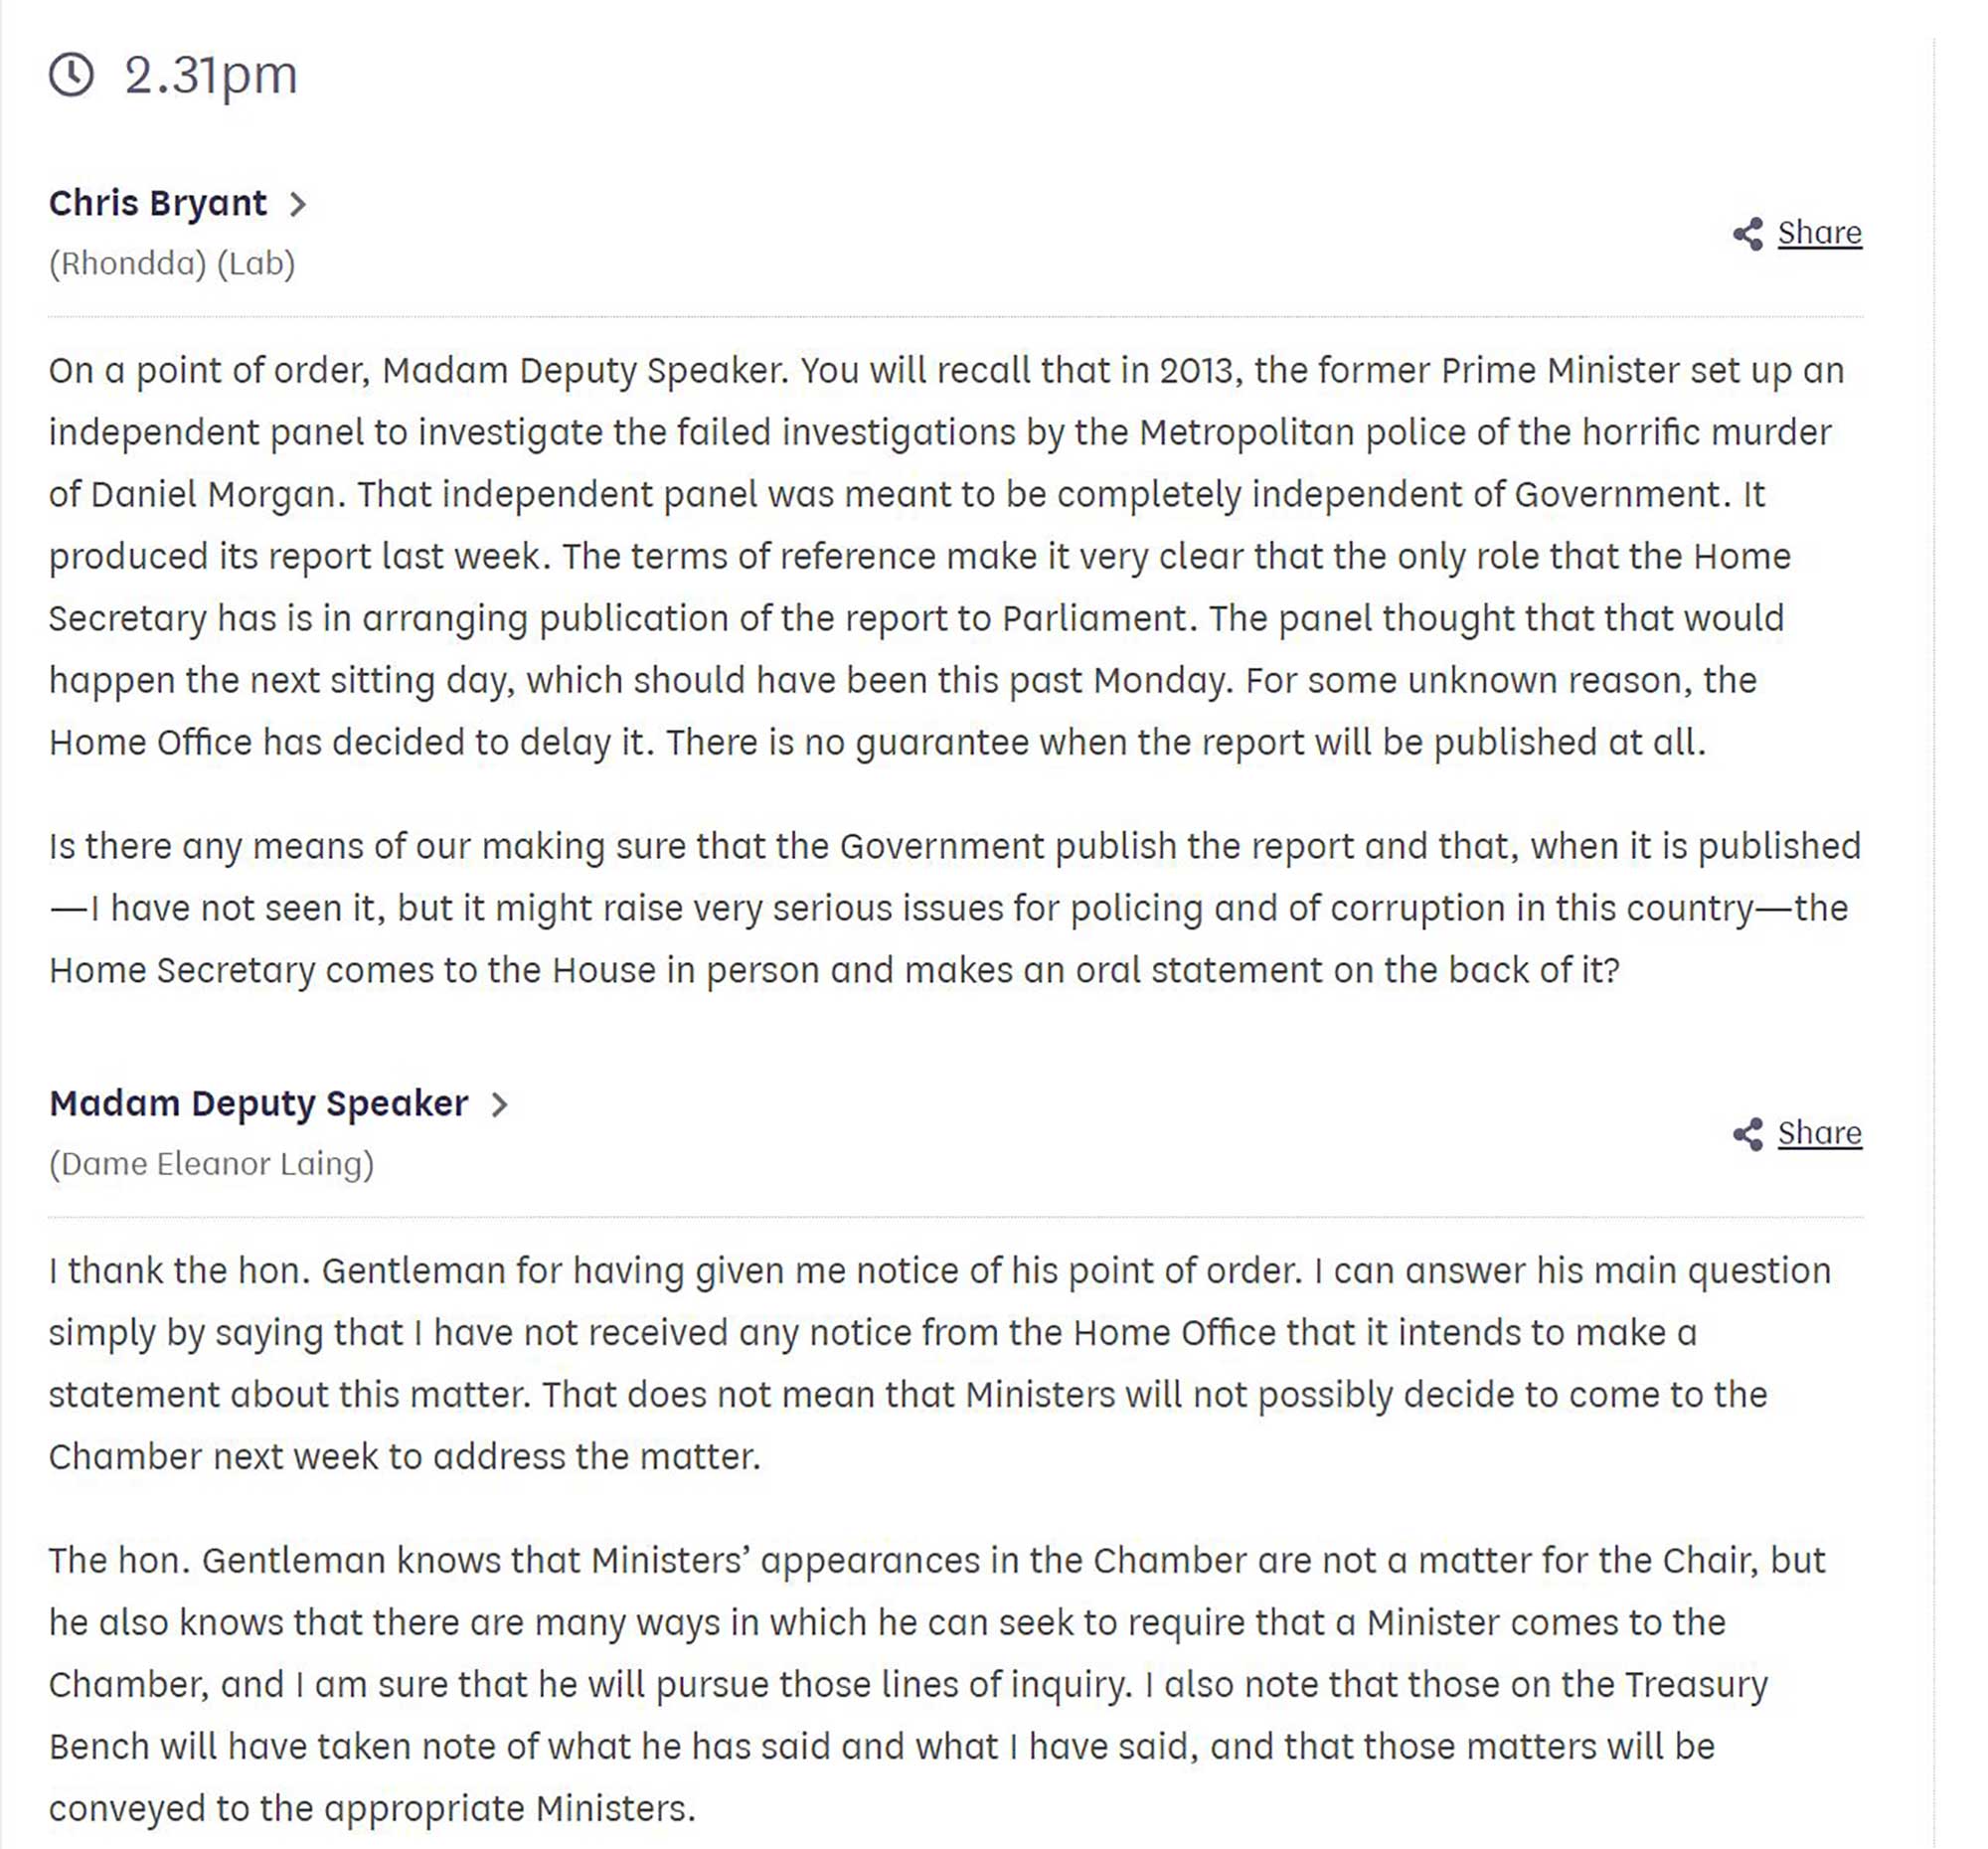This screenshot has height=1849, width=1988.
Task: Click the Share icon beside Madam Deputy Speaker's response
Action: coord(1750,1133)
